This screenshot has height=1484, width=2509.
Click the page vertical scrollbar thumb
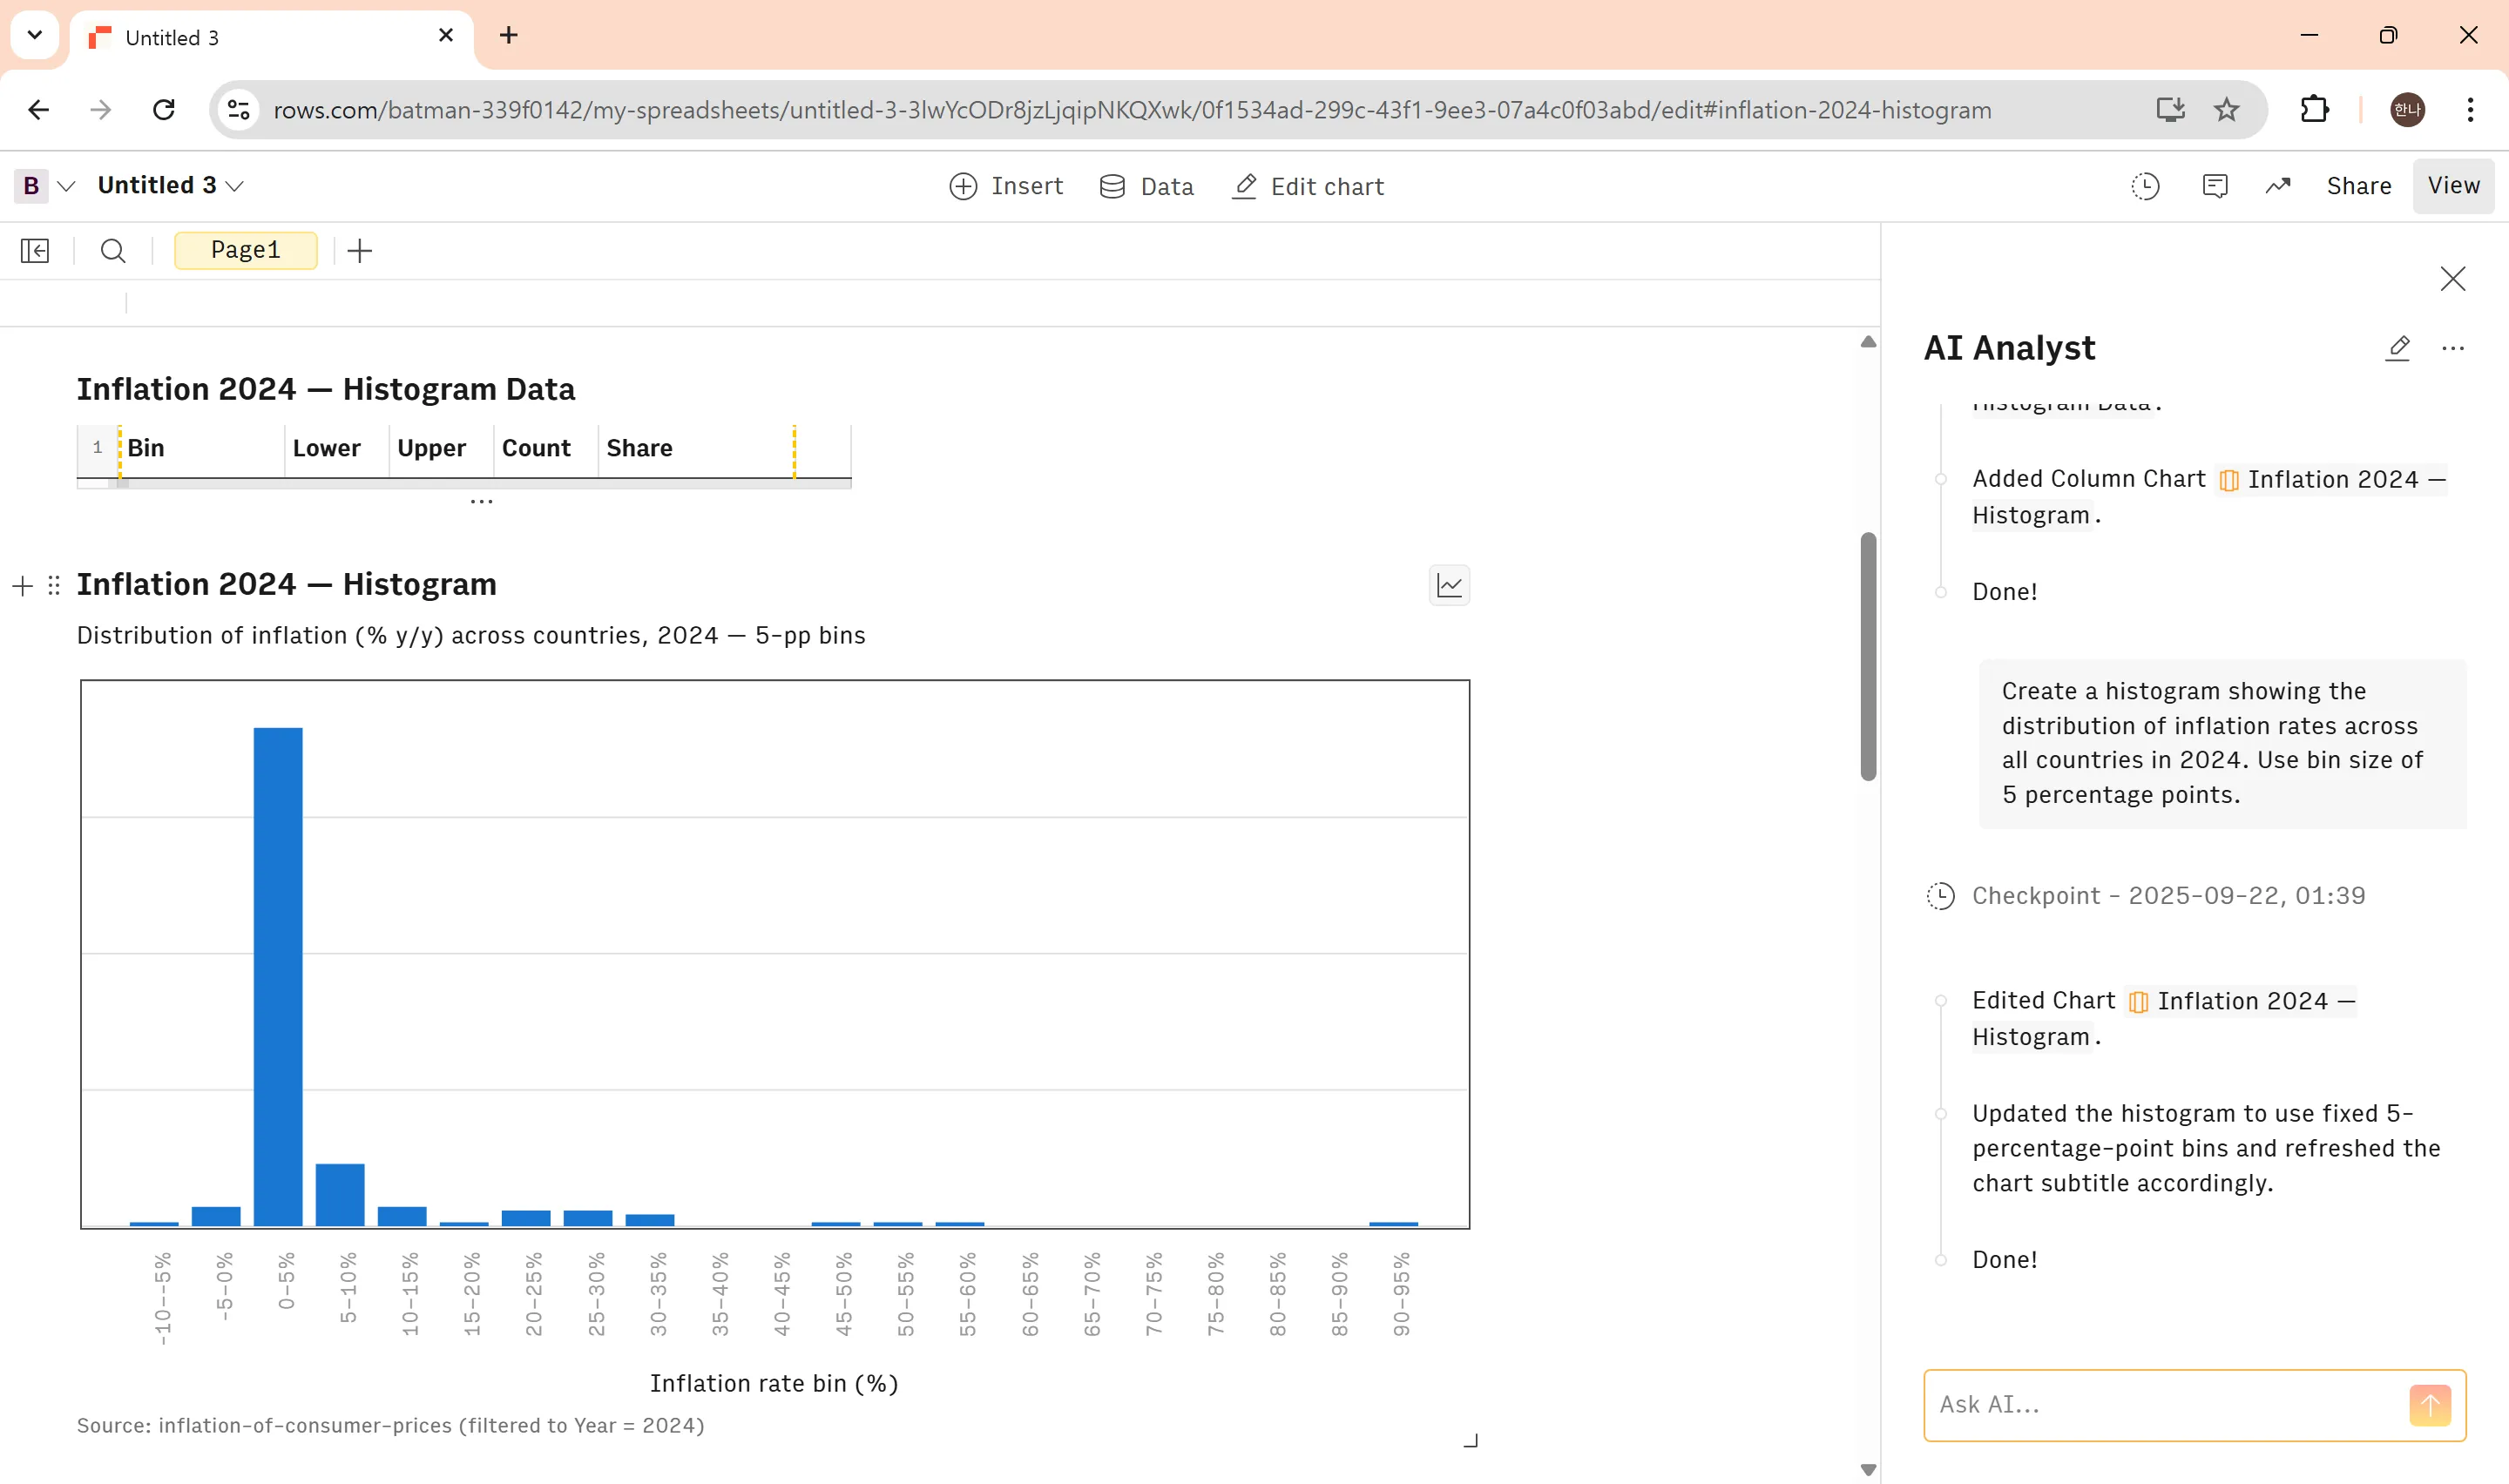[1867, 655]
